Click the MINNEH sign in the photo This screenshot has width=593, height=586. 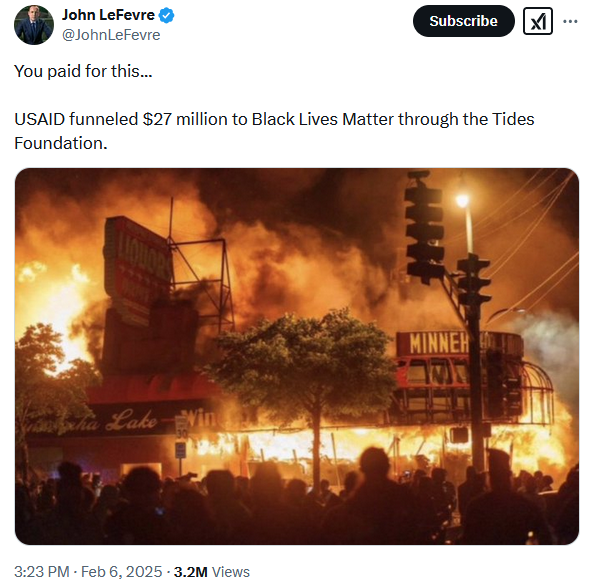coord(439,344)
